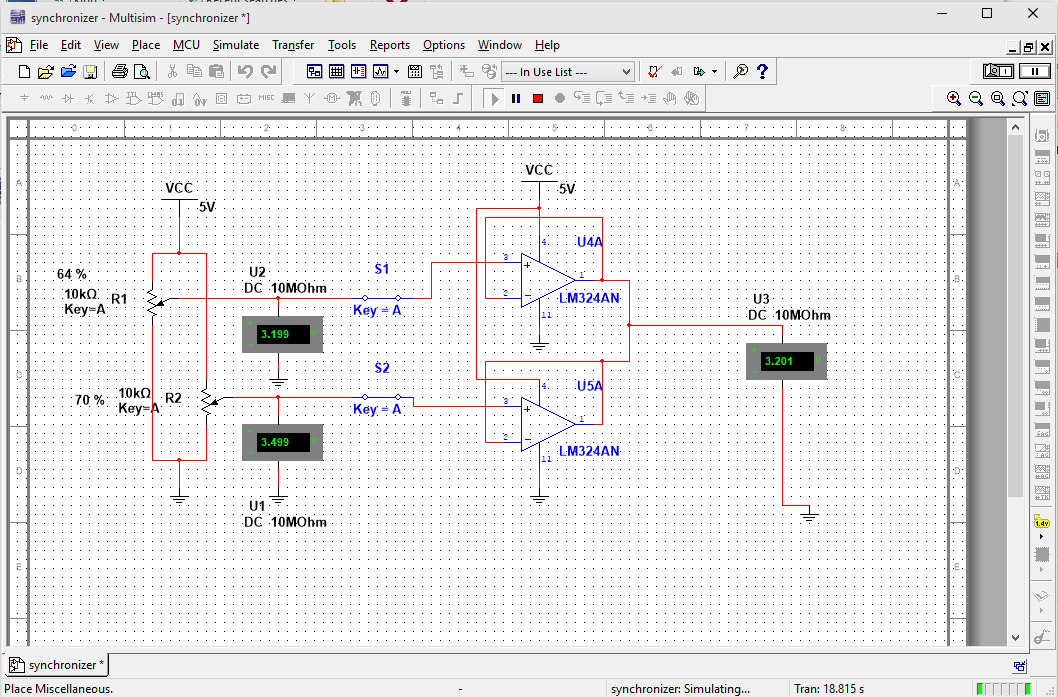Viewport: 1058px width, 697px height.
Task: Click the Zoom In magnifier icon
Action: coord(953,98)
